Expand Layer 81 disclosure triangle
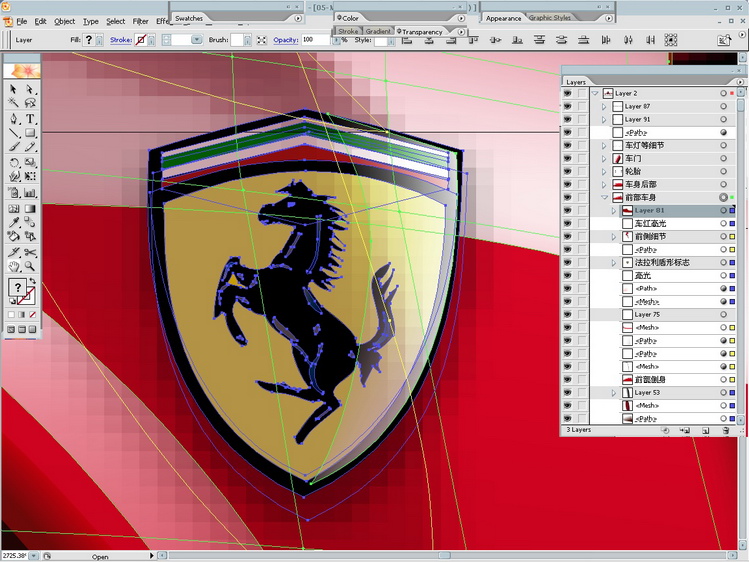 614,211
